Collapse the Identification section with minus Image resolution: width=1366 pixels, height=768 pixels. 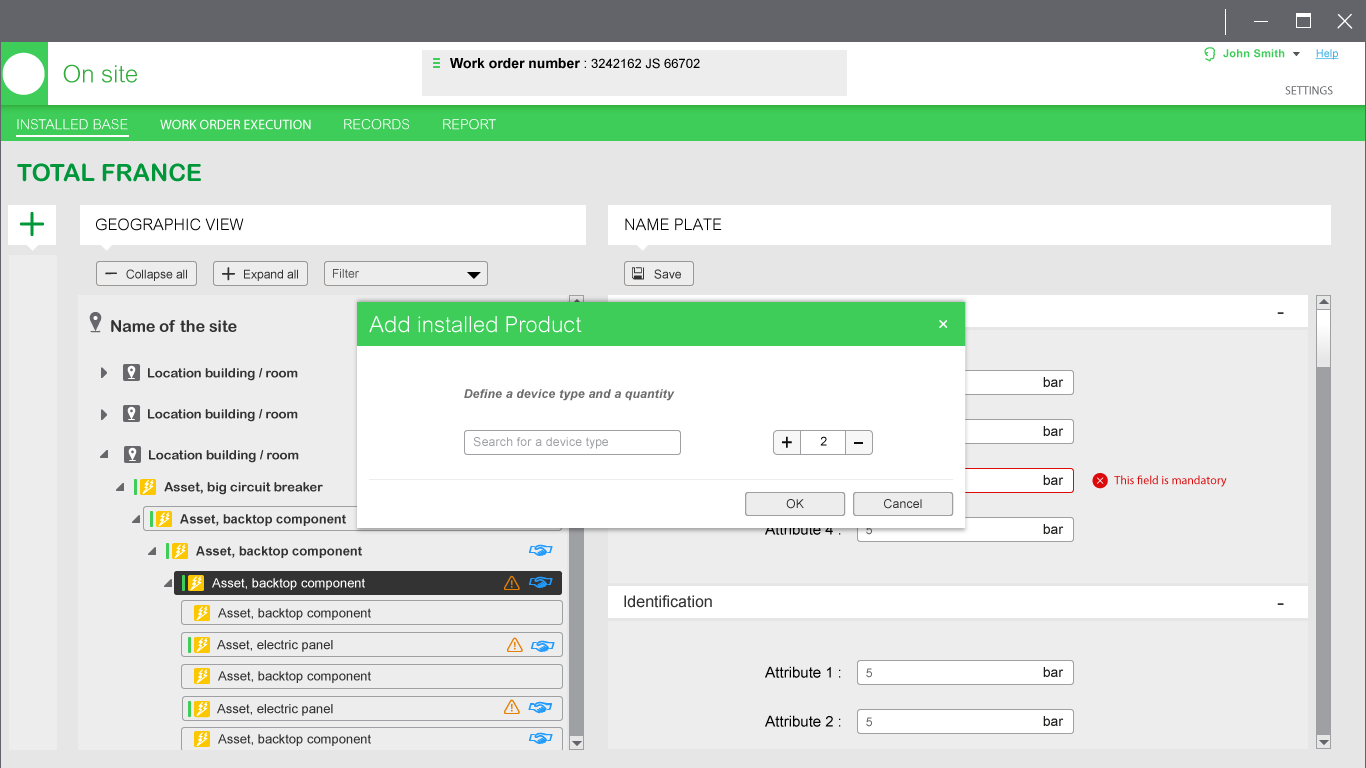1280,604
